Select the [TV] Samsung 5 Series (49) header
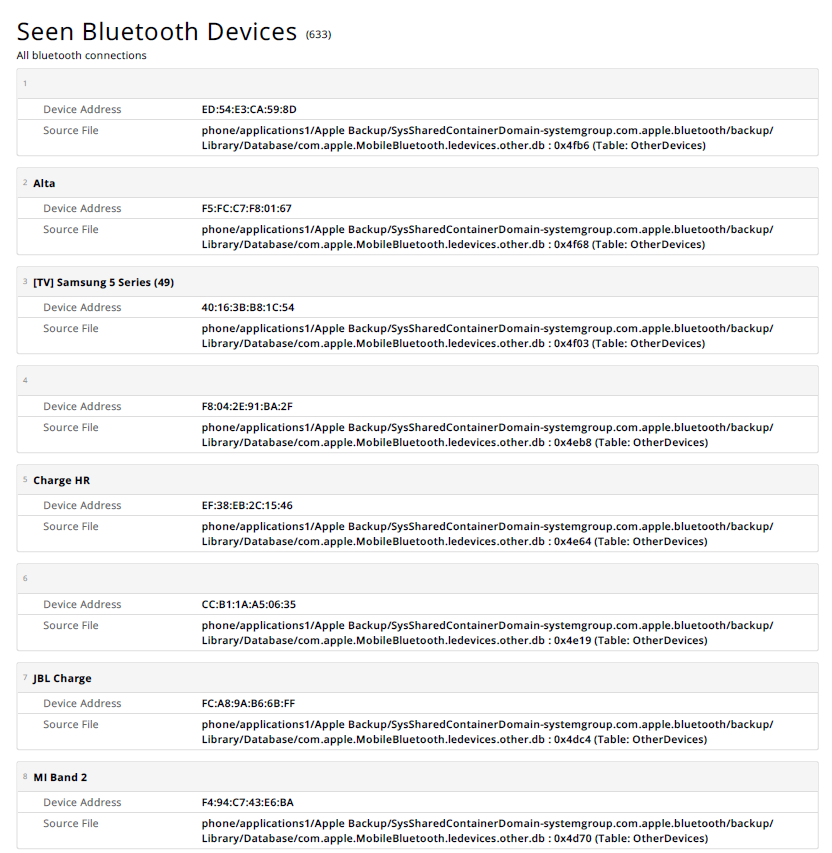Screen dimensions: 832x853 click(103, 282)
